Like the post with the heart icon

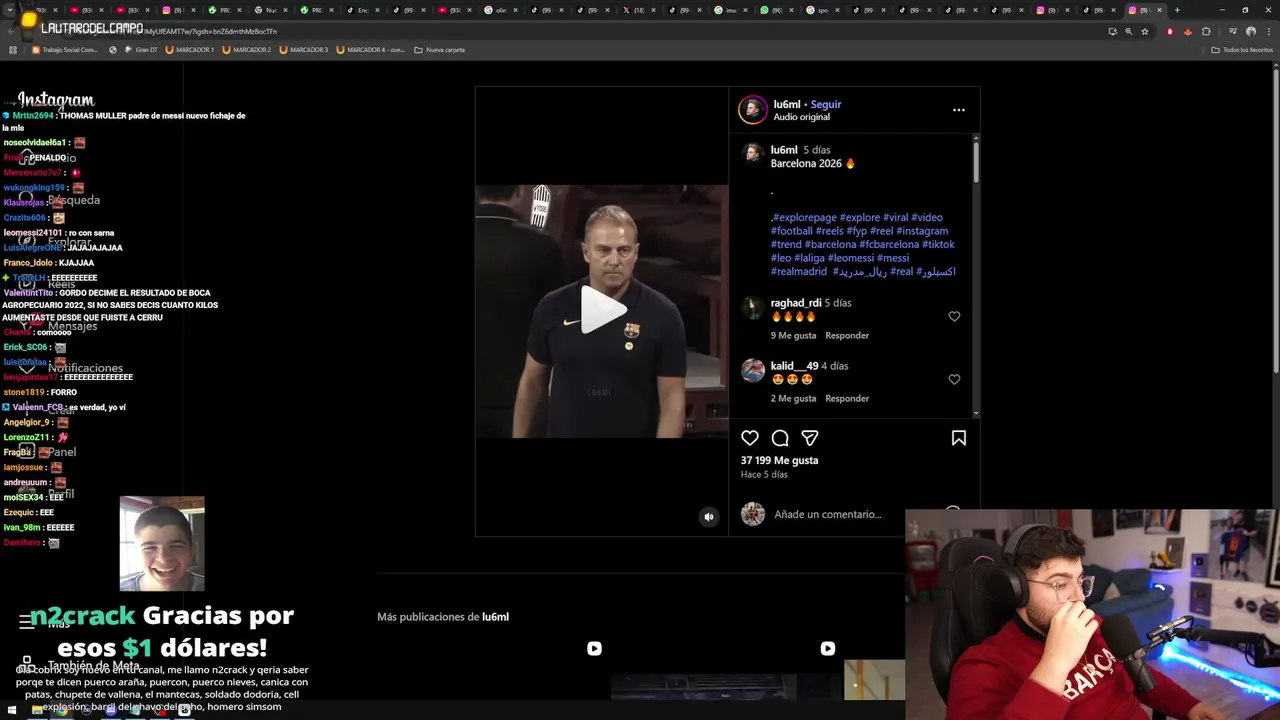[x=750, y=438]
